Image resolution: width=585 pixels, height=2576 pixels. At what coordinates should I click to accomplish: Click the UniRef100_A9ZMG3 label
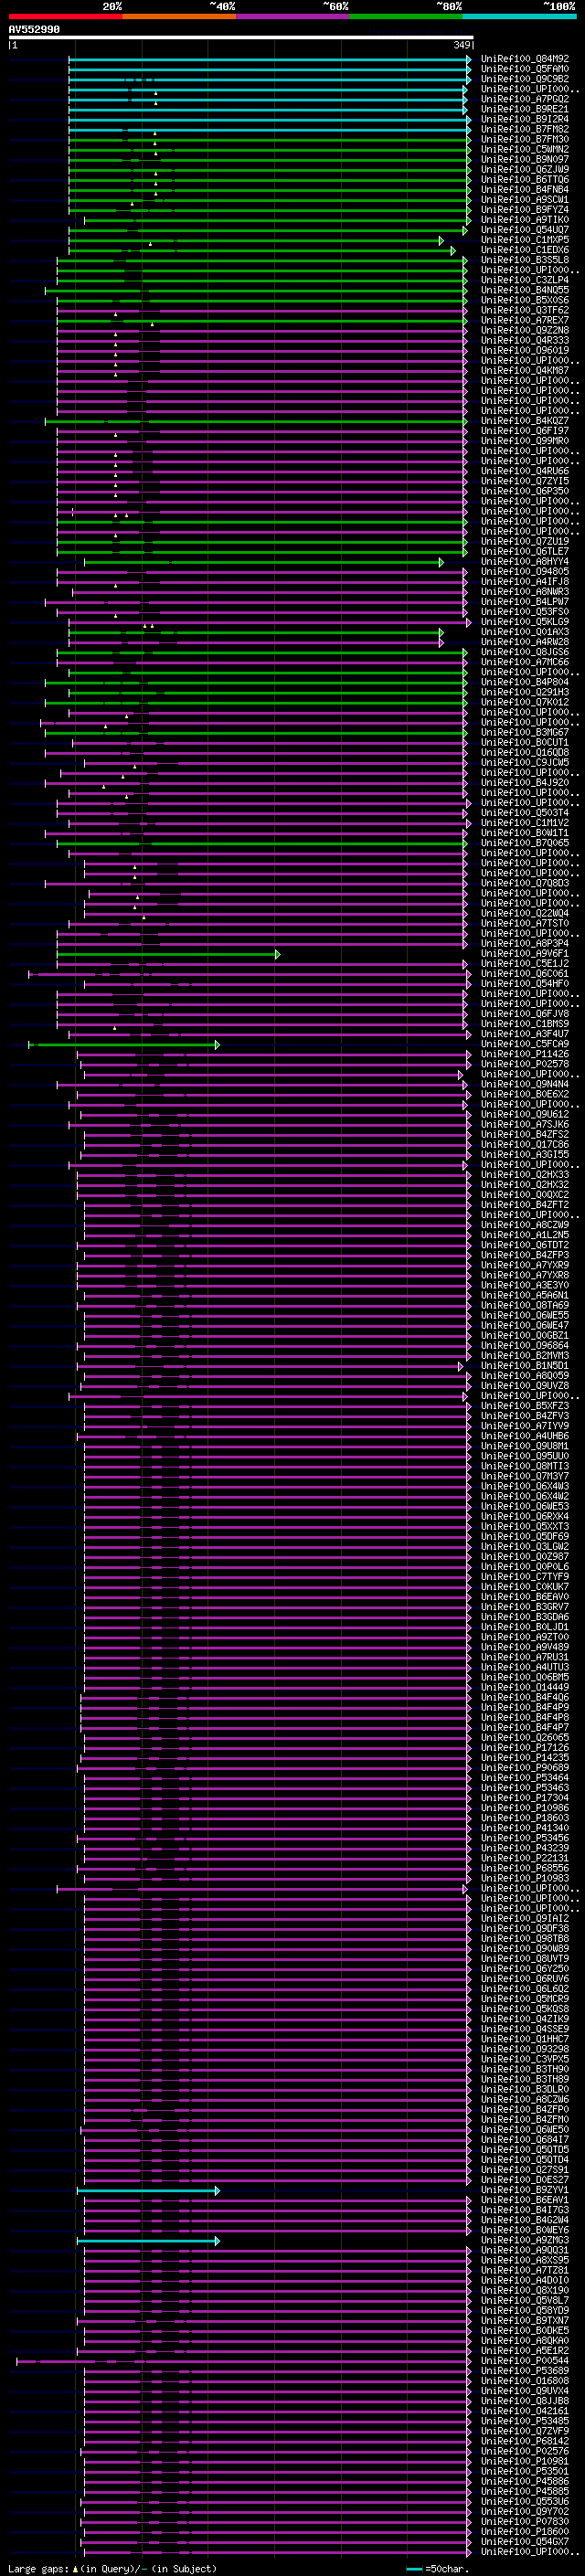525,2241
